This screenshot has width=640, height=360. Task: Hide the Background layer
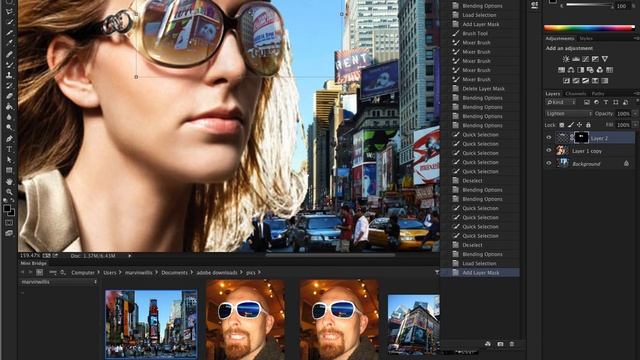point(549,163)
